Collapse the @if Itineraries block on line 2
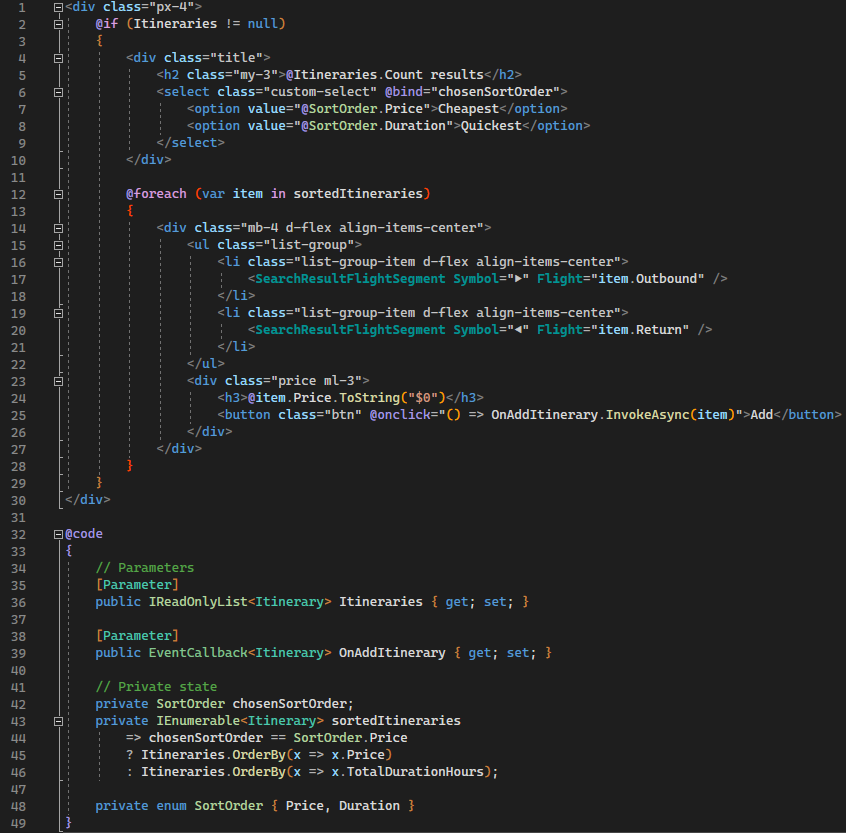Screen dimensions: 846x833 point(58,23)
